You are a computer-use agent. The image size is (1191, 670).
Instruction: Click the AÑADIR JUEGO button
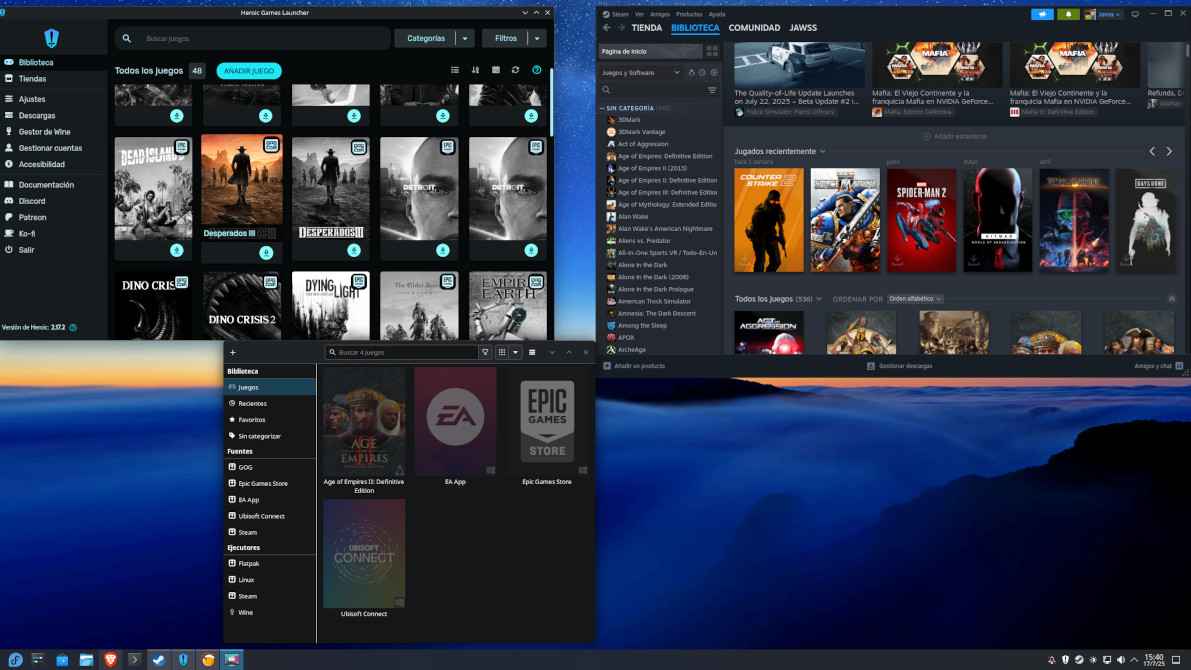click(x=249, y=71)
